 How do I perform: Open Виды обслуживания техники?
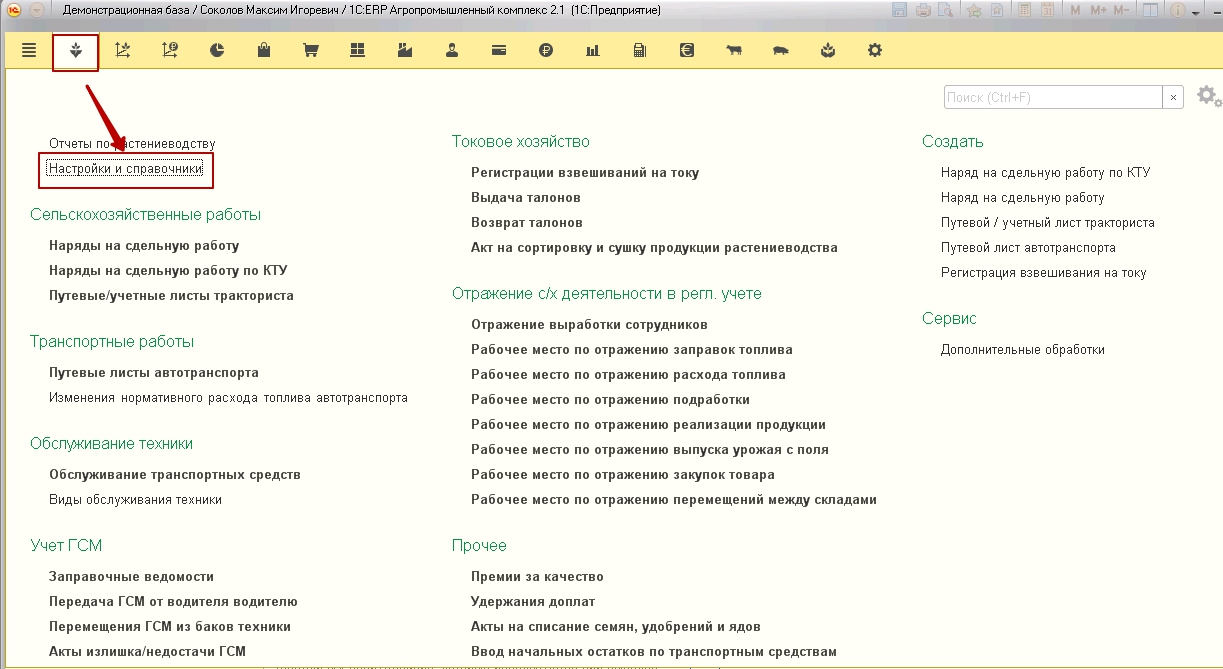click(x=135, y=499)
